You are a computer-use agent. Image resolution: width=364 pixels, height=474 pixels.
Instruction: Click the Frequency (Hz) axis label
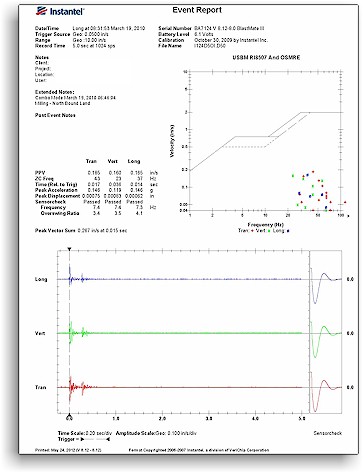tap(266, 225)
